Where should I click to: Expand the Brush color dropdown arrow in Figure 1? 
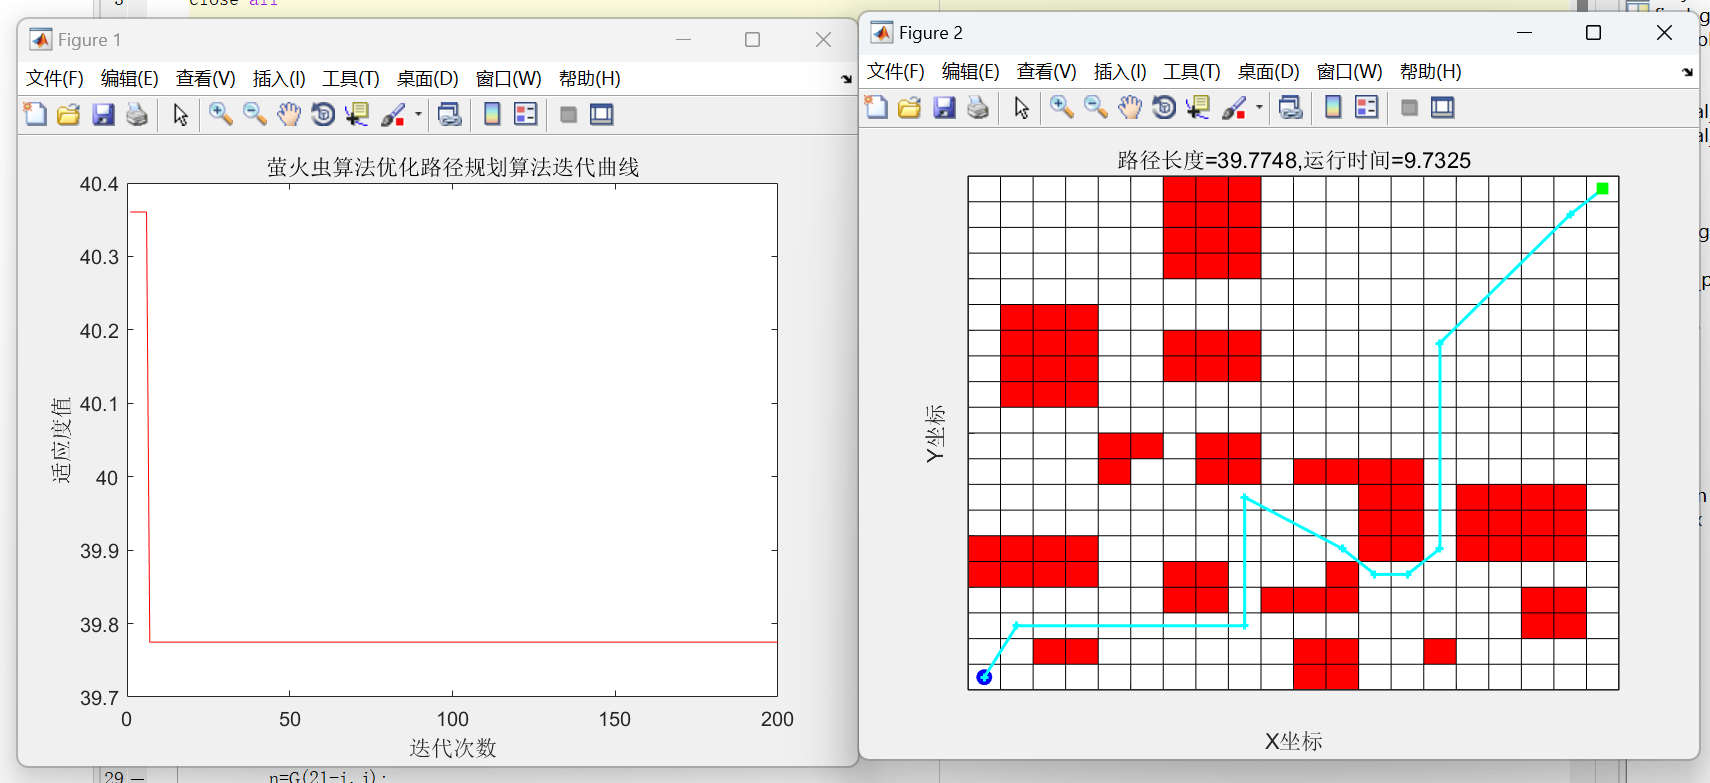418,114
